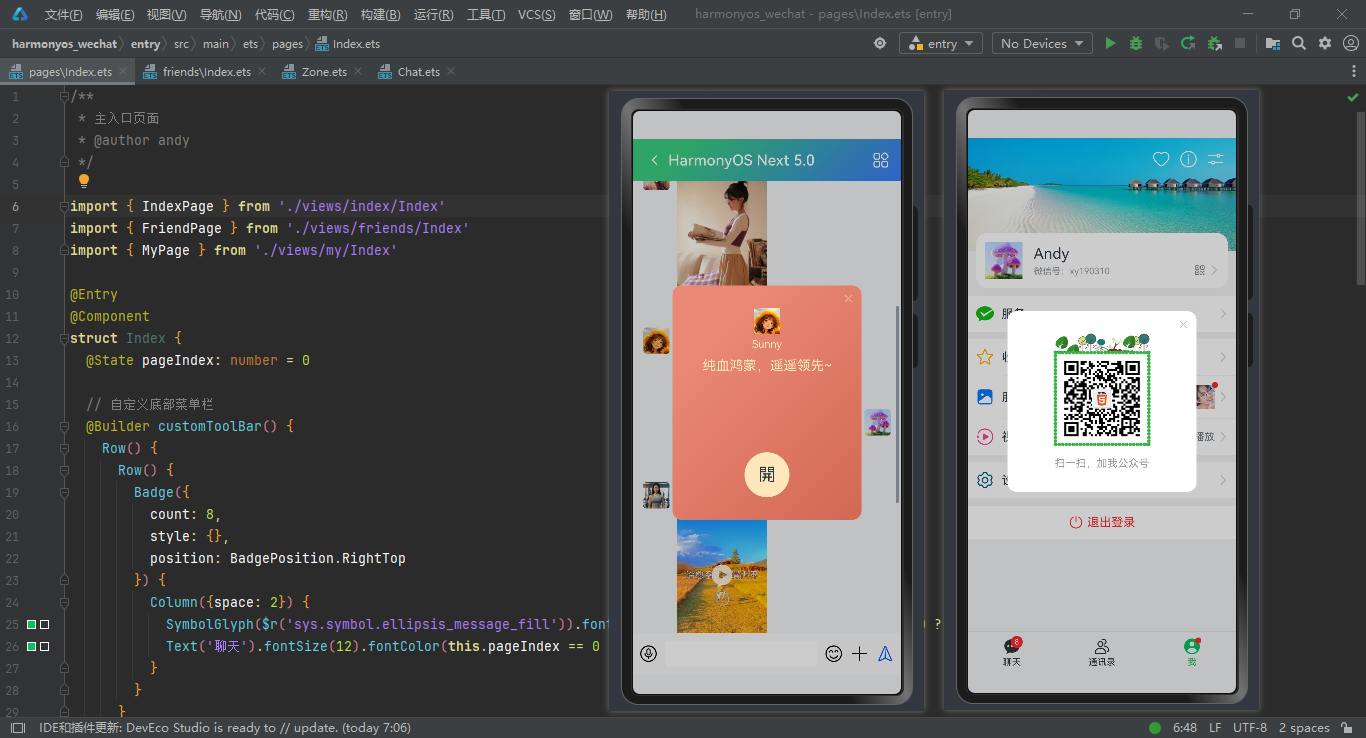The height and width of the screenshot is (738, 1366).
Task: Collapse the code fold at struct Index line
Action: tap(64, 338)
